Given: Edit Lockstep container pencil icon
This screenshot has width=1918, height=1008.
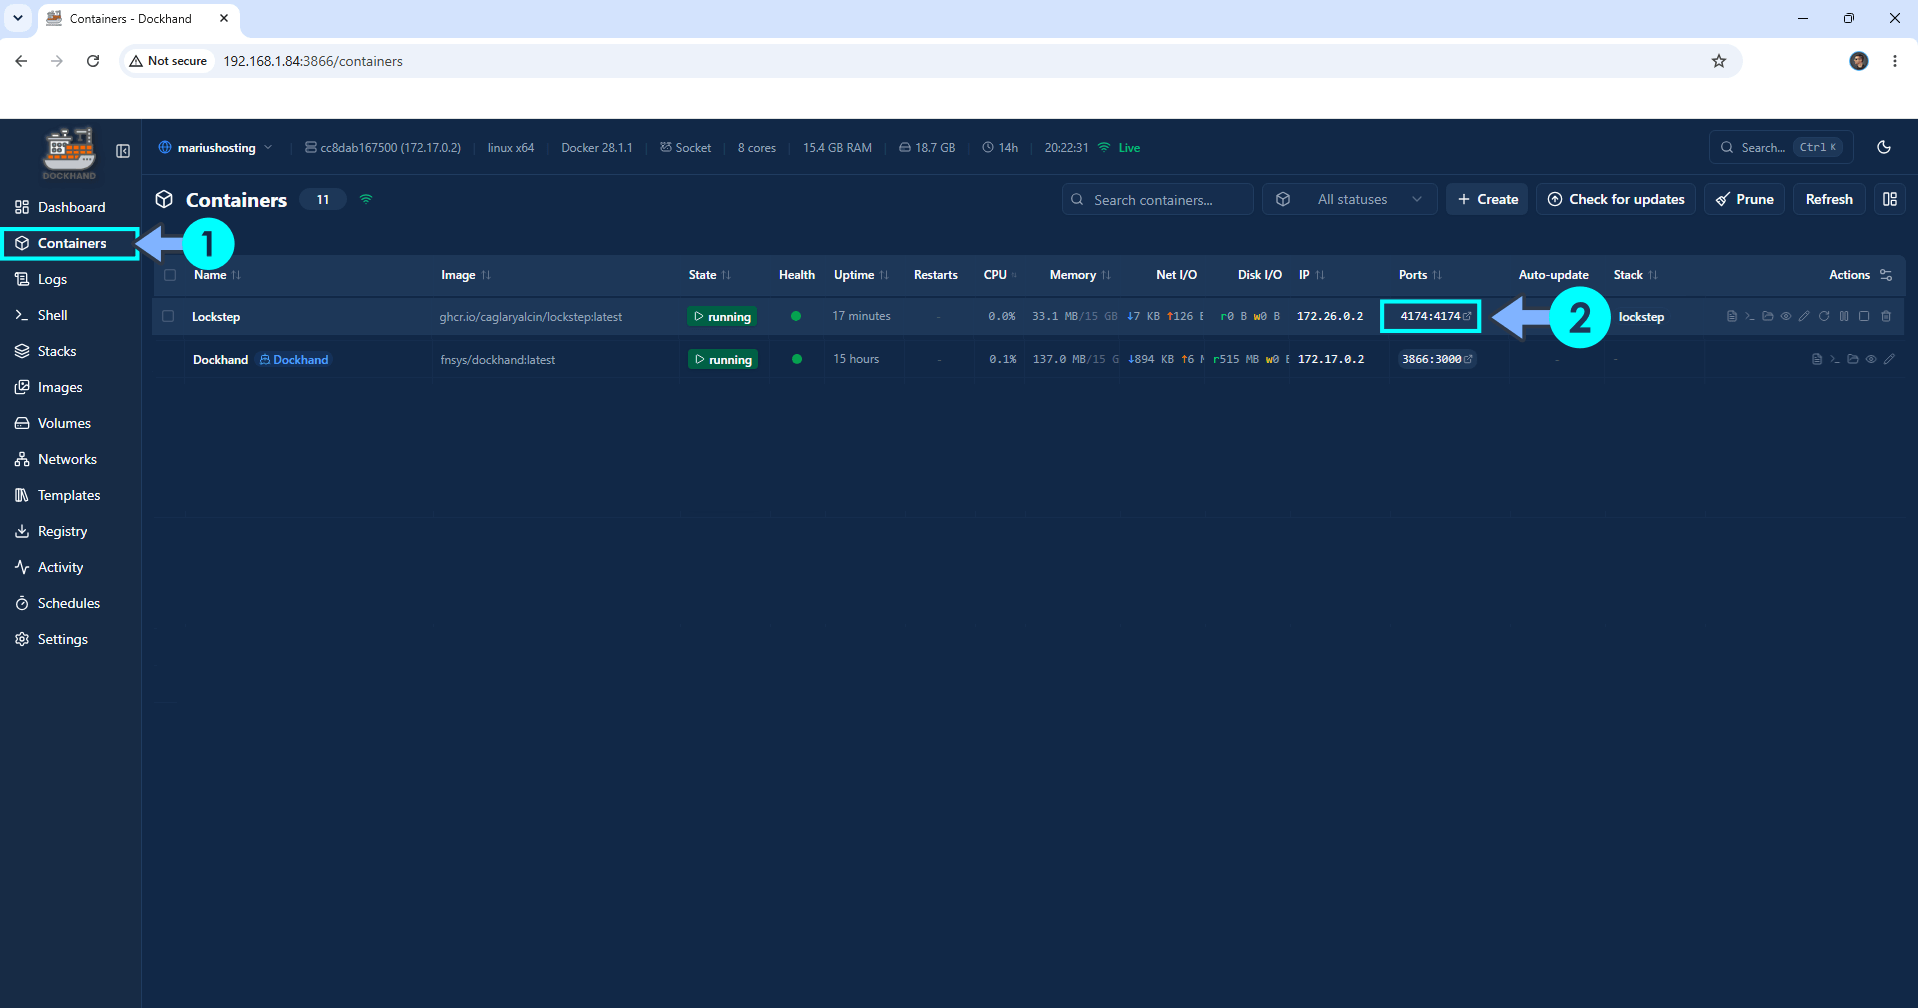Looking at the screenshot, I should [x=1804, y=316].
